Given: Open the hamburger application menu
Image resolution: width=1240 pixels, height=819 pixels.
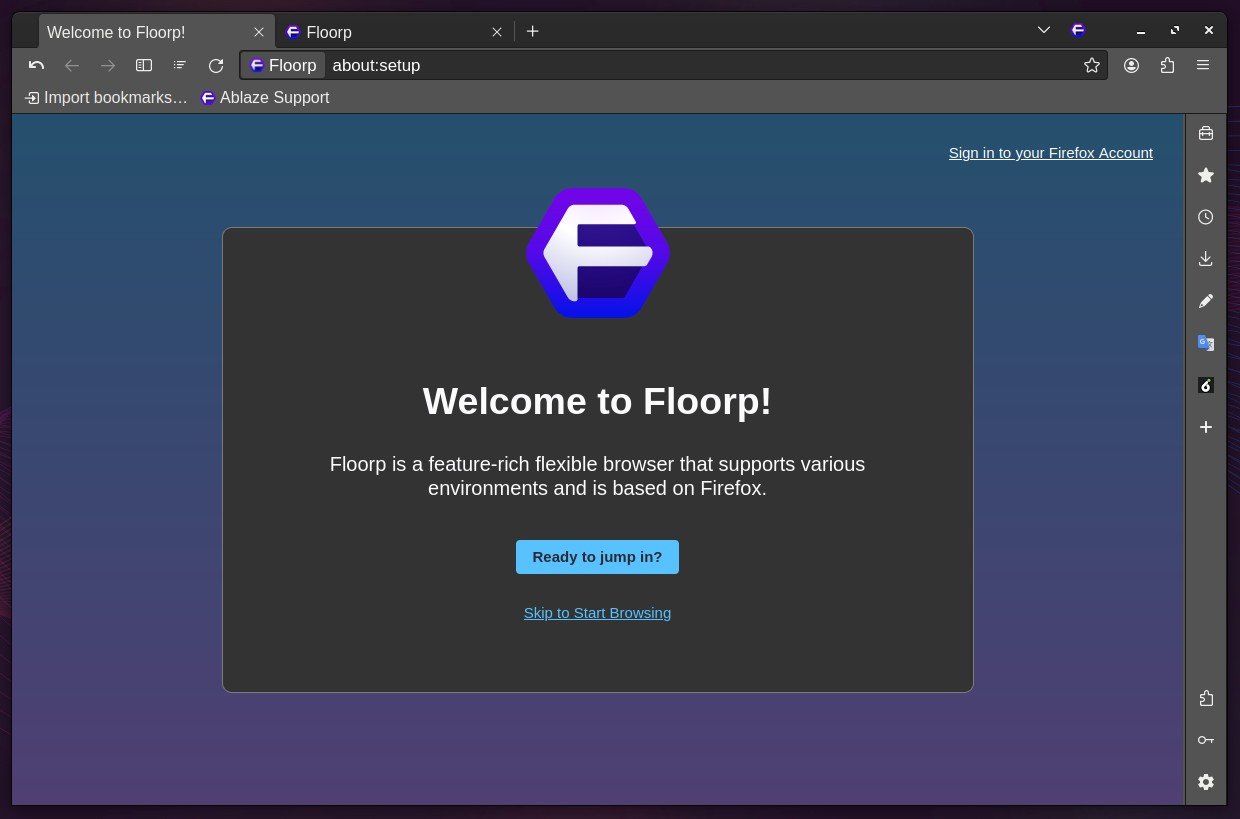Looking at the screenshot, I should tap(1203, 65).
